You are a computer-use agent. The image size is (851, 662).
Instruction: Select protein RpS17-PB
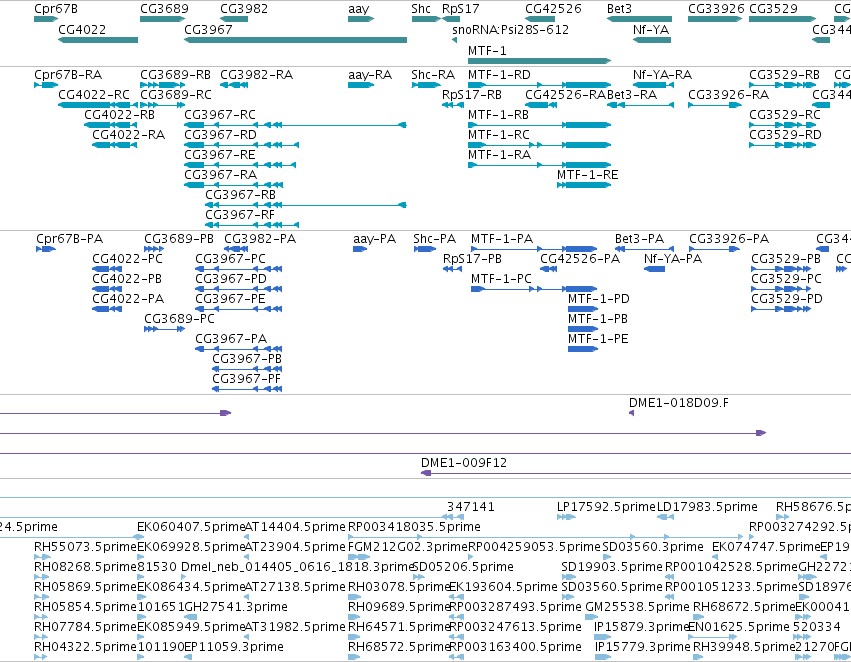pos(472,258)
